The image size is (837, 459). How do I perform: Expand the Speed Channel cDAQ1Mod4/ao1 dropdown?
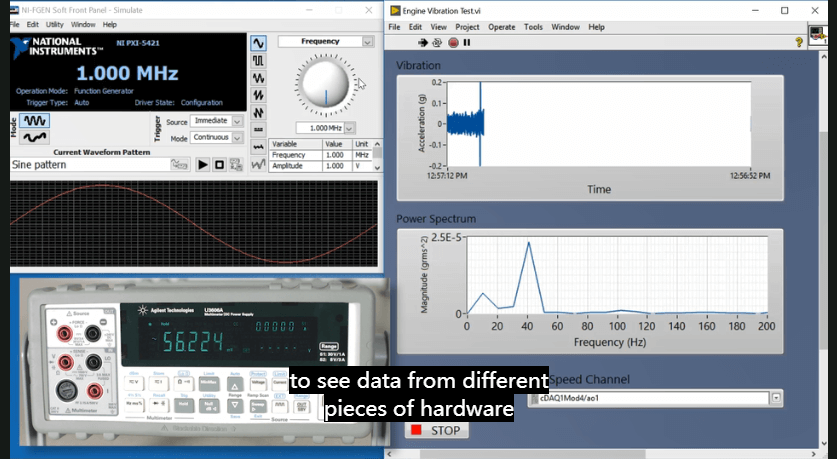pos(776,398)
